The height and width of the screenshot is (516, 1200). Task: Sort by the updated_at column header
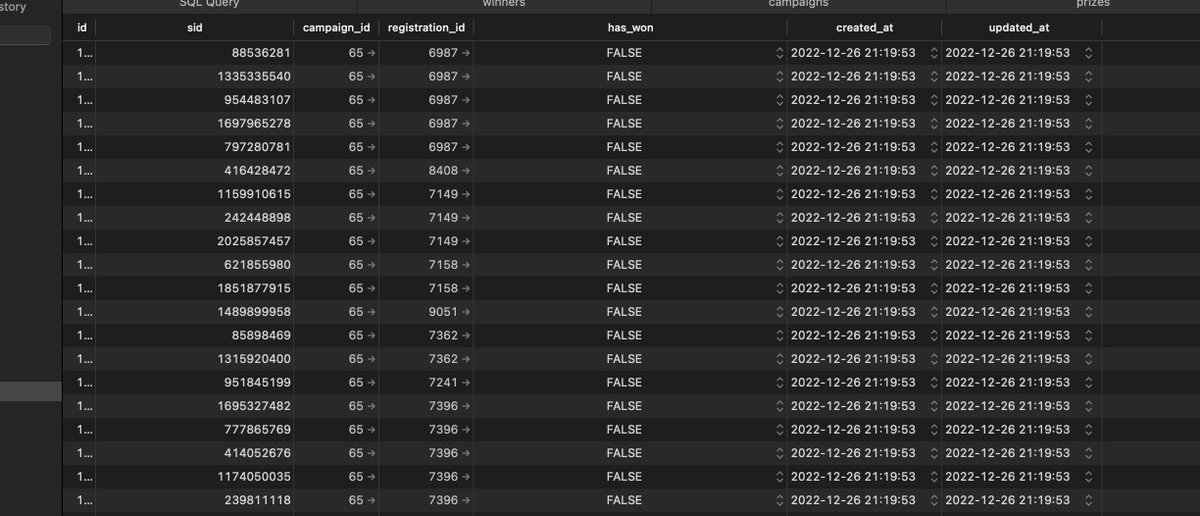[x=1019, y=28]
